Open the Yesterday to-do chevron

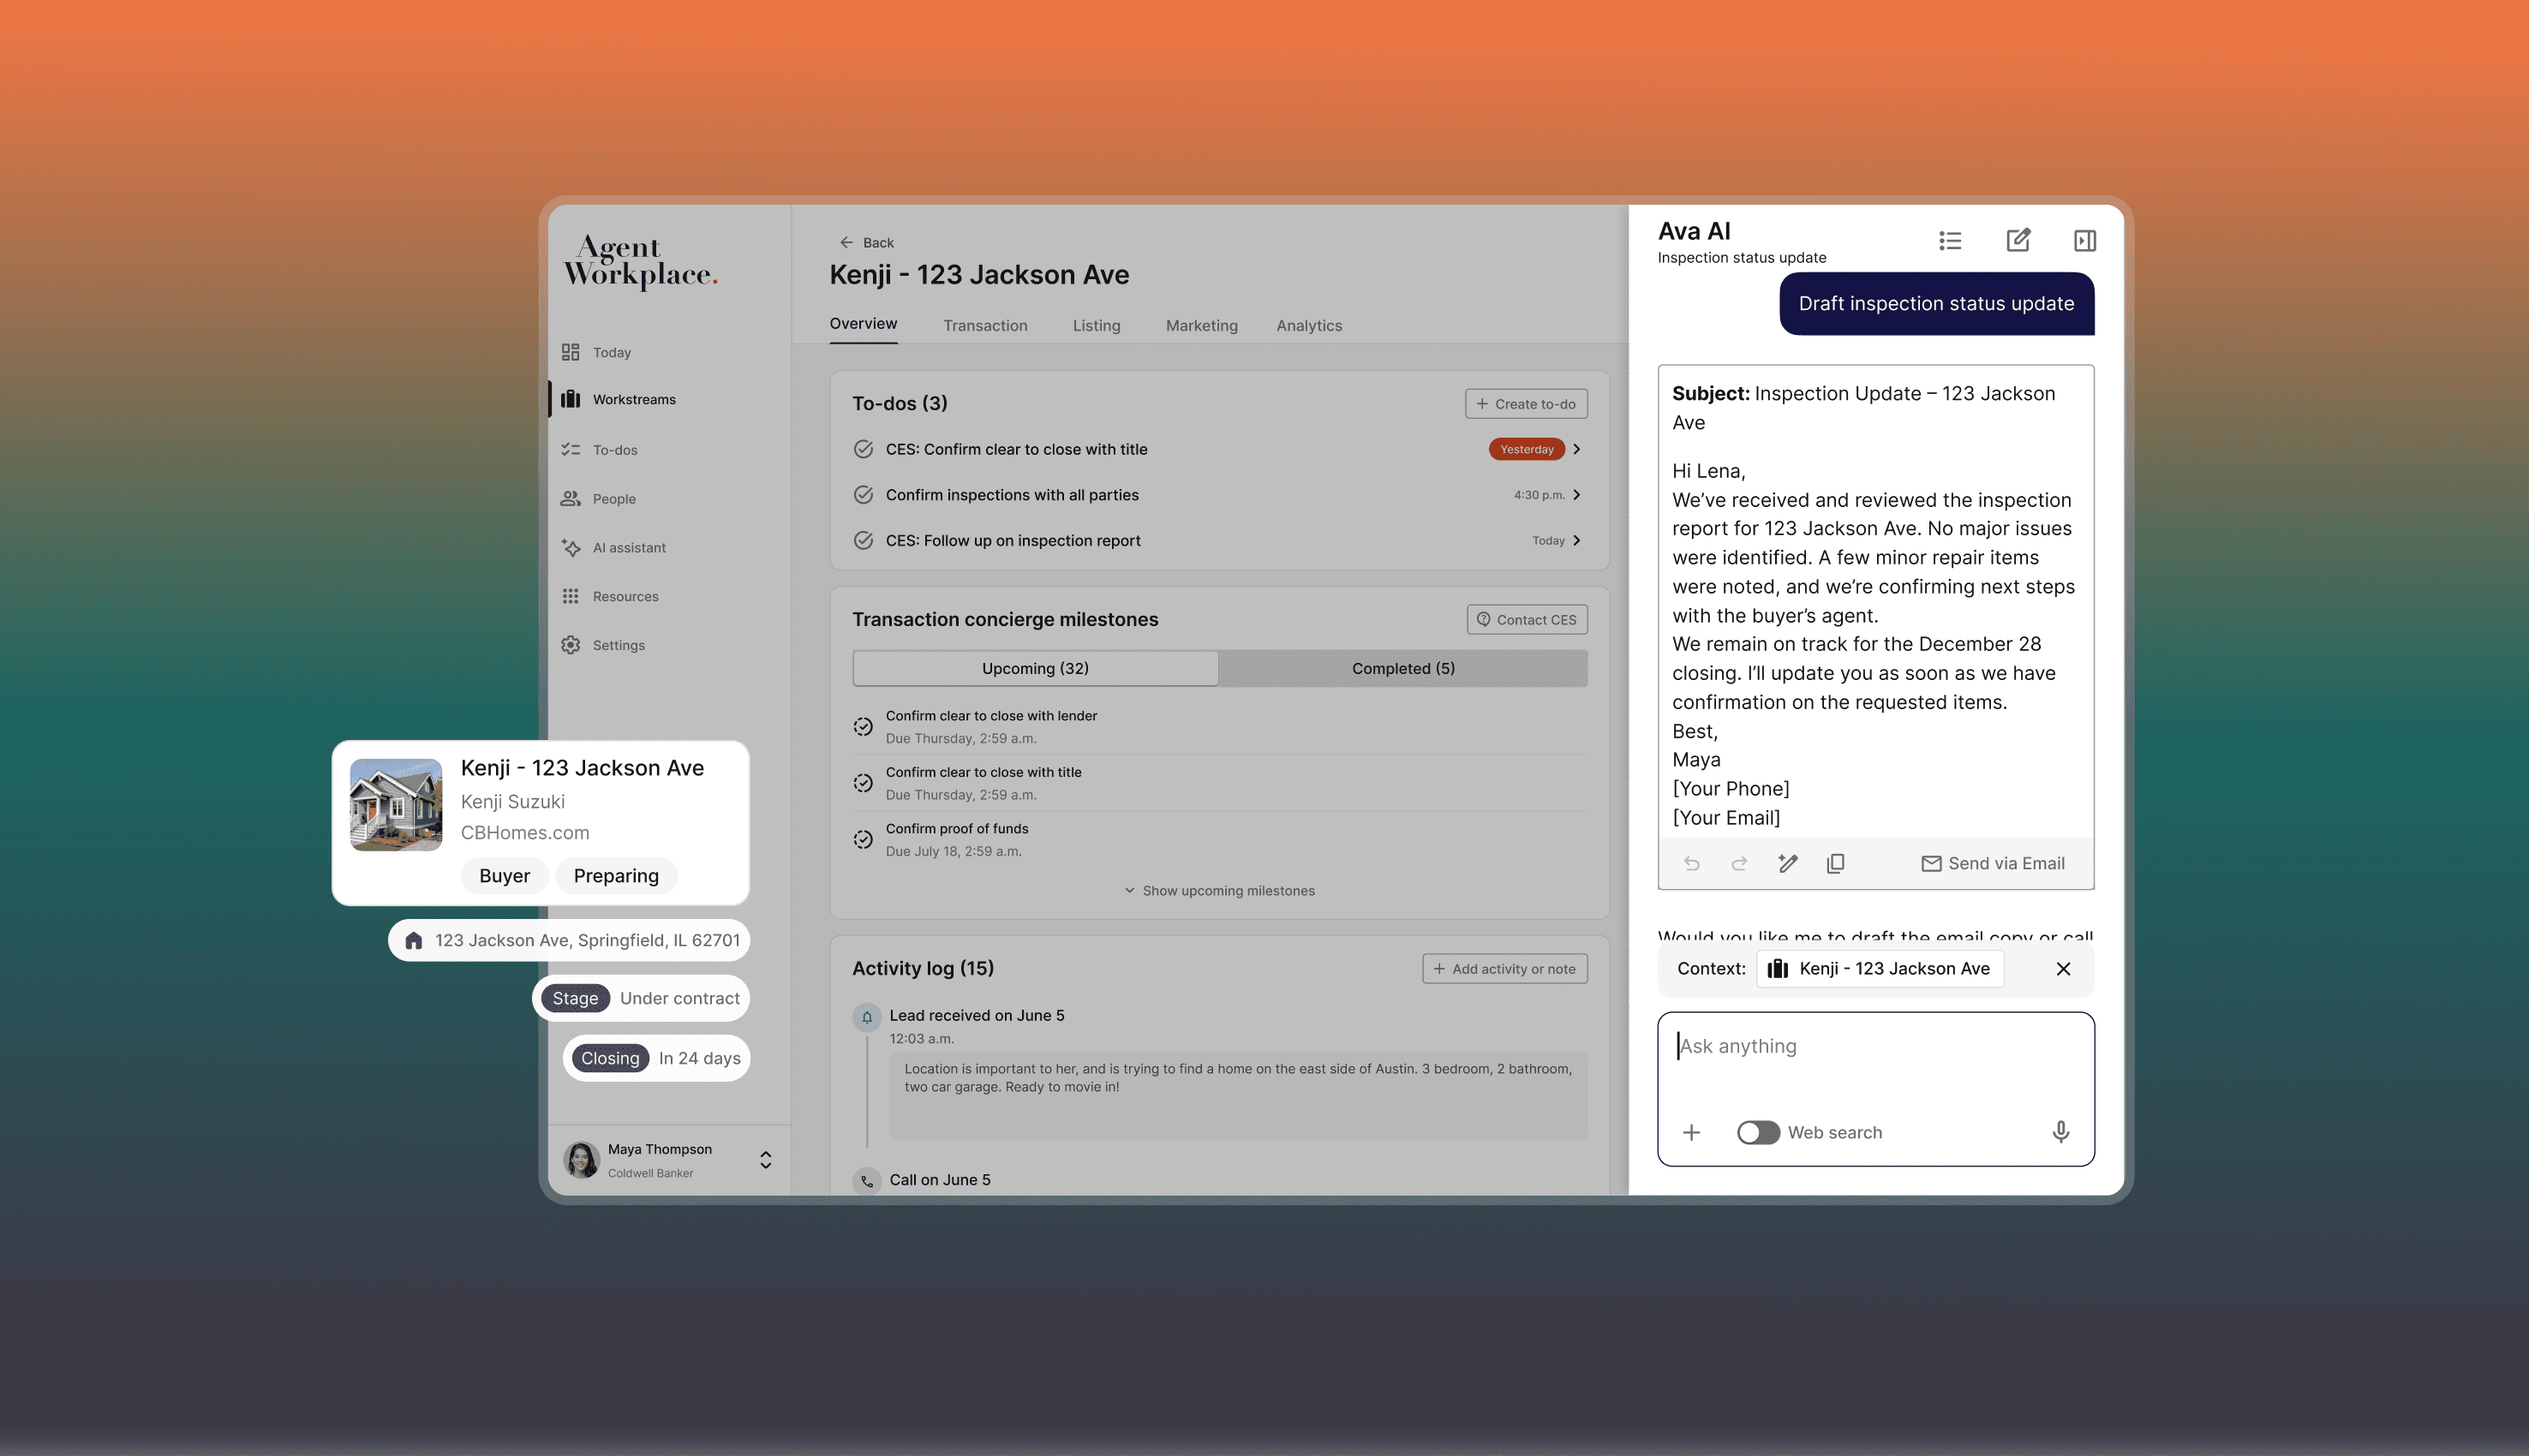click(1577, 449)
